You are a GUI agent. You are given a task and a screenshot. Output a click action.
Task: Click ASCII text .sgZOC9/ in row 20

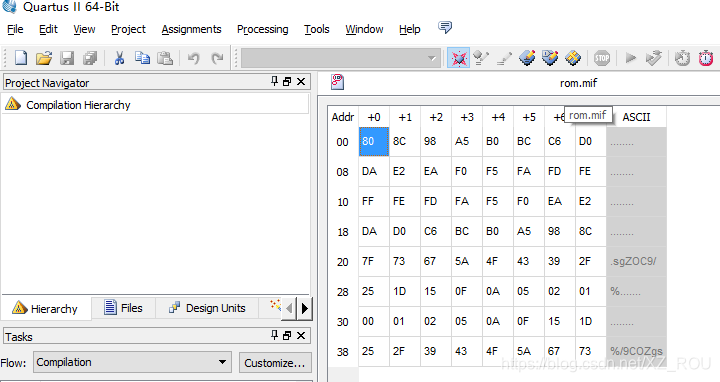click(634, 261)
